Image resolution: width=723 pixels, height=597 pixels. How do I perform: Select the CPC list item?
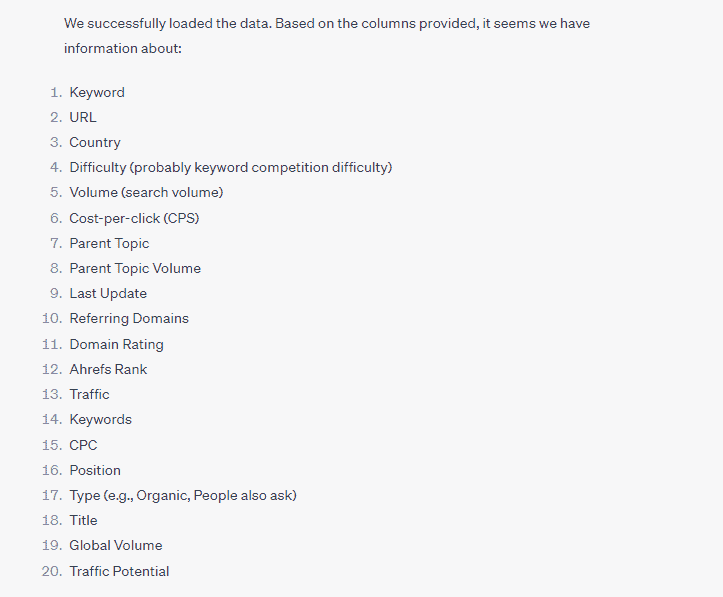83,445
